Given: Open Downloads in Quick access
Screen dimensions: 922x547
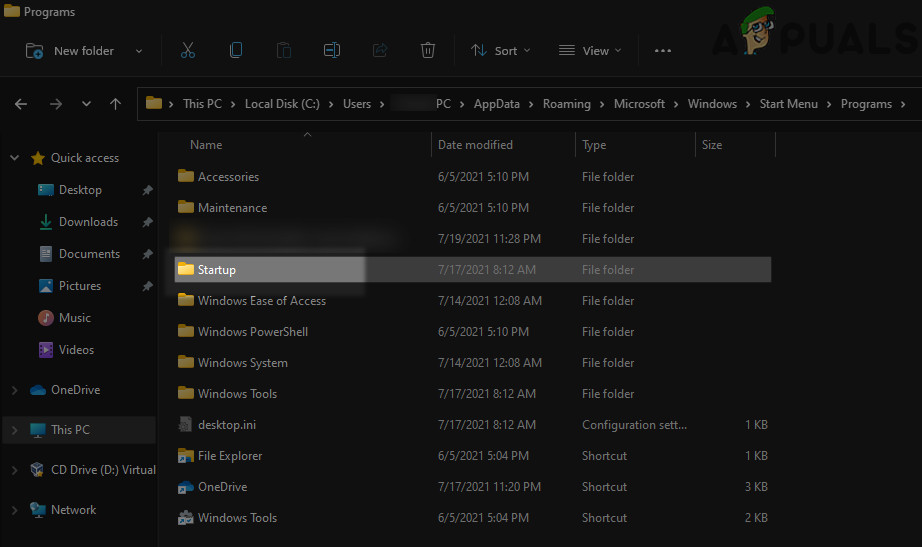Looking at the screenshot, I should tap(88, 222).
